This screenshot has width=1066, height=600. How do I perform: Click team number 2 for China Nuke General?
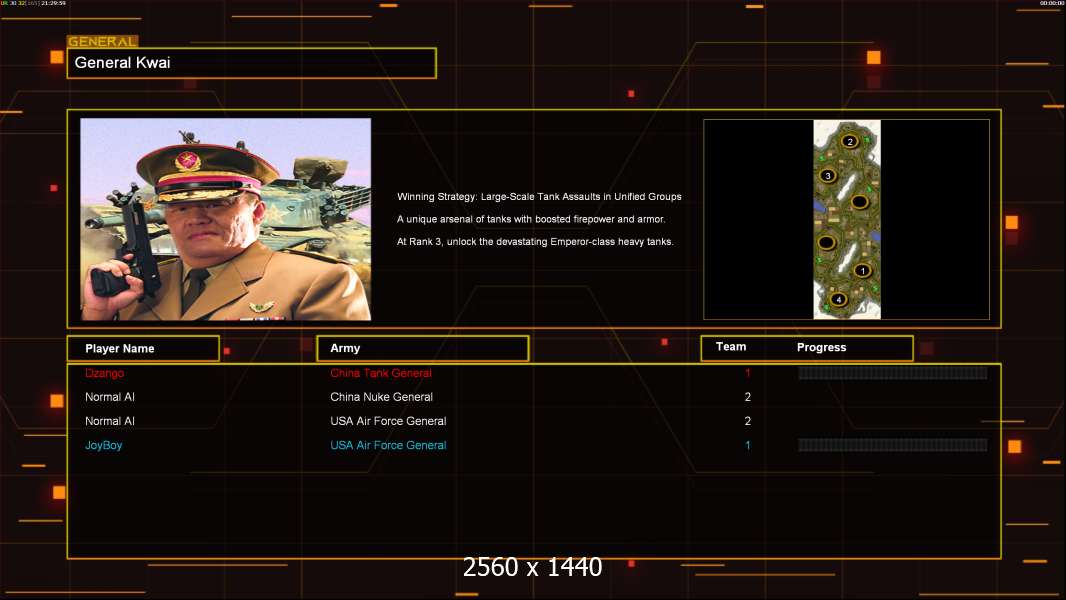[747, 397]
